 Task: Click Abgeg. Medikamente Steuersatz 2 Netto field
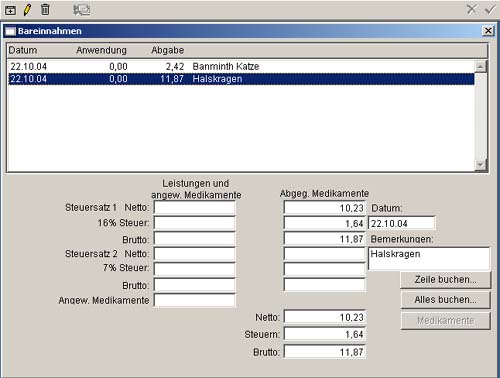click(325, 254)
